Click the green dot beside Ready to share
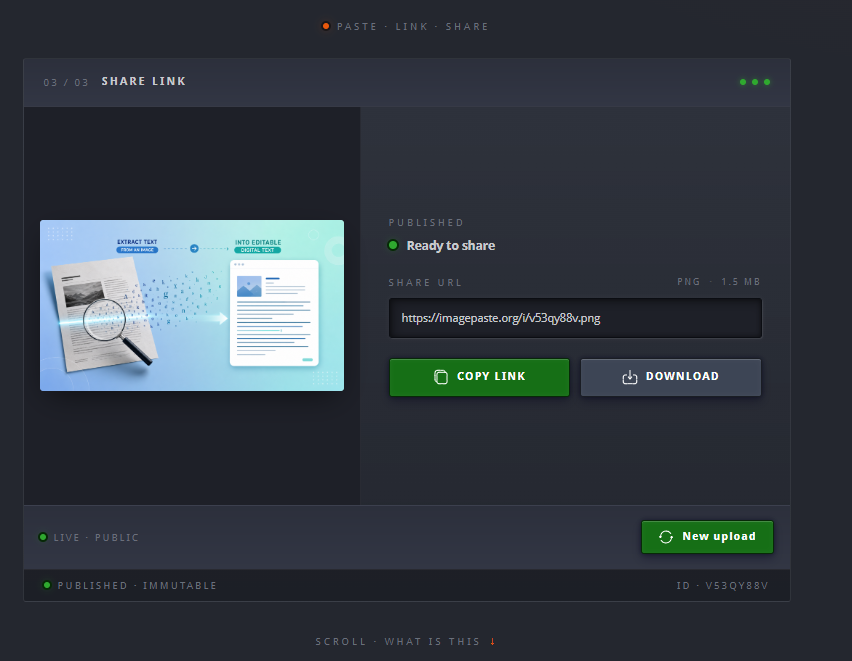This screenshot has height=661, width=852. 393,245
